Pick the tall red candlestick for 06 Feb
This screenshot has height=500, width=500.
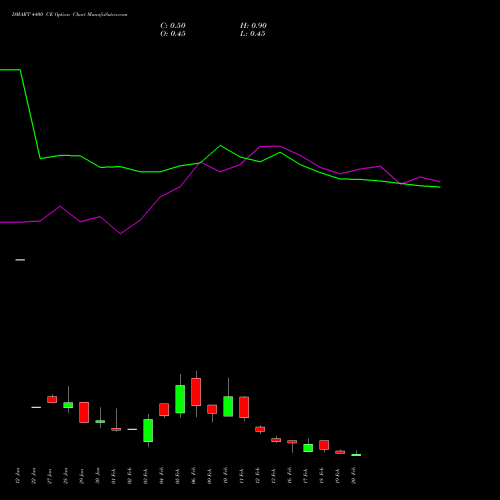point(196,392)
